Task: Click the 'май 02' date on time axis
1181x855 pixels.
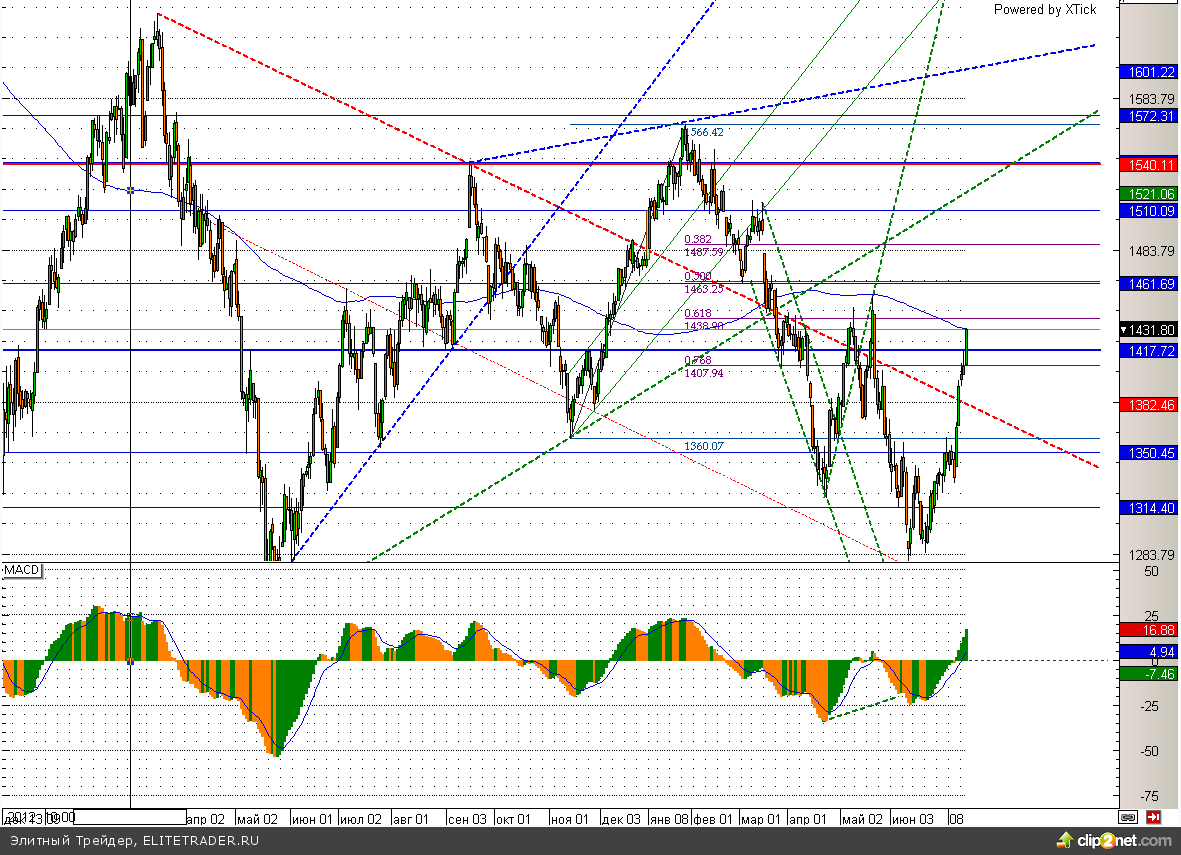Action: pos(256,819)
